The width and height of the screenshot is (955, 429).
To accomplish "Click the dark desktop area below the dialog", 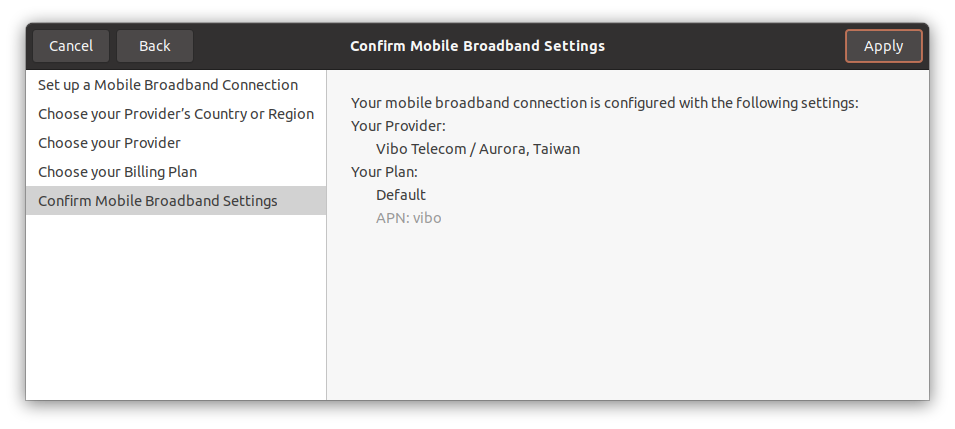I will 477,416.
